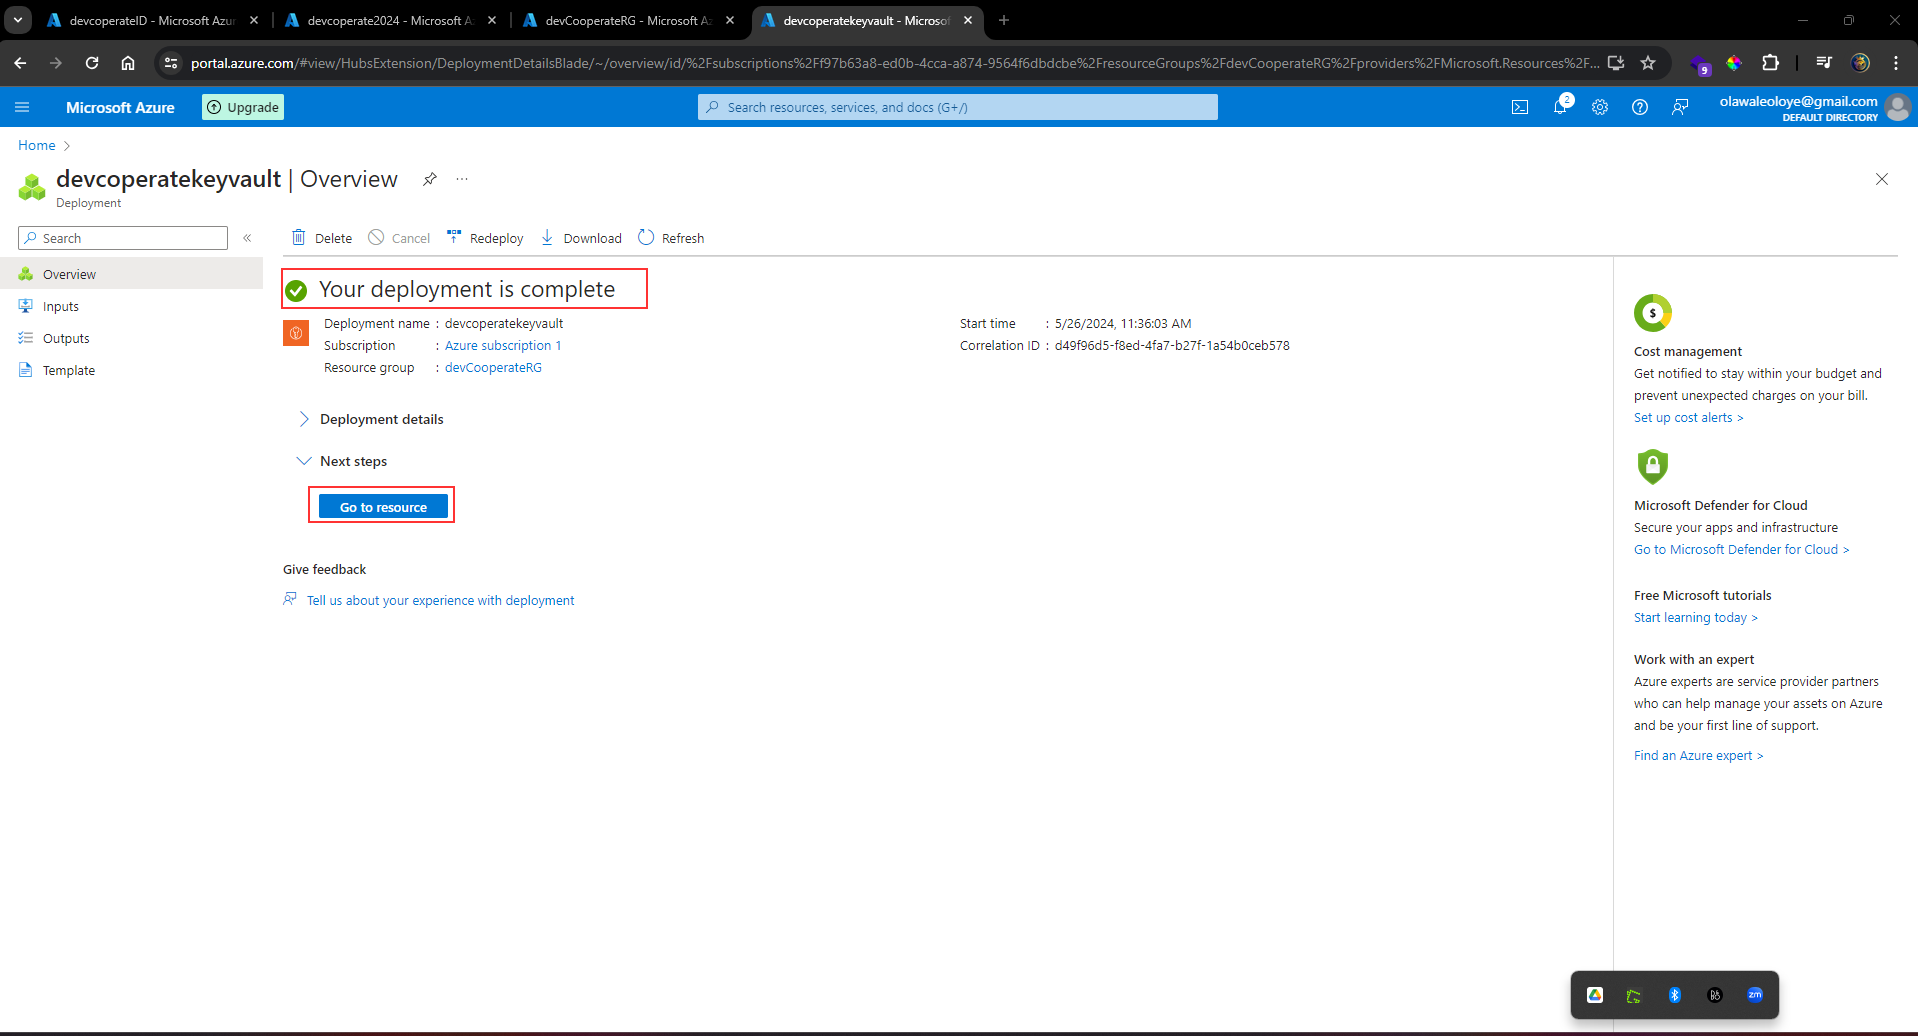Pin the deployment blade to dashboard
This screenshot has width=1918, height=1036.
(x=430, y=179)
